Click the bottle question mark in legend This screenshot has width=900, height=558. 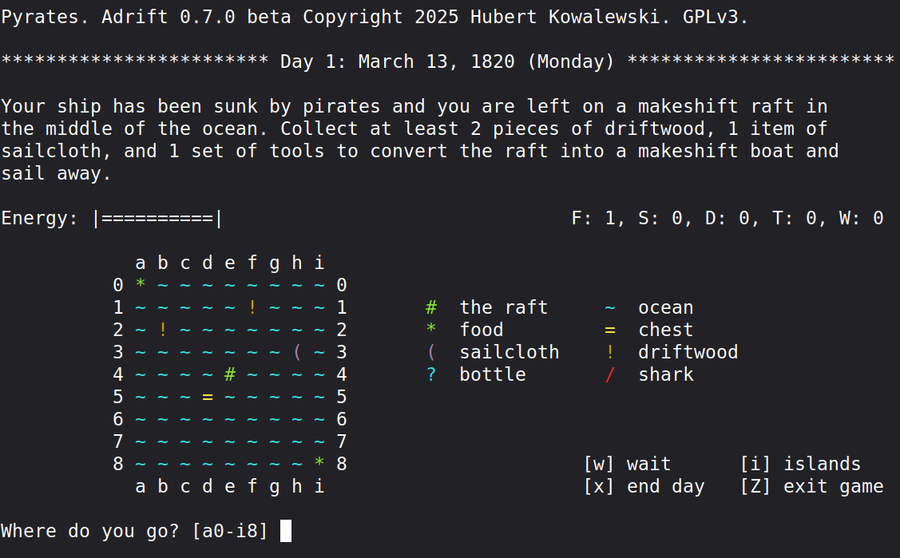click(x=431, y=375)
